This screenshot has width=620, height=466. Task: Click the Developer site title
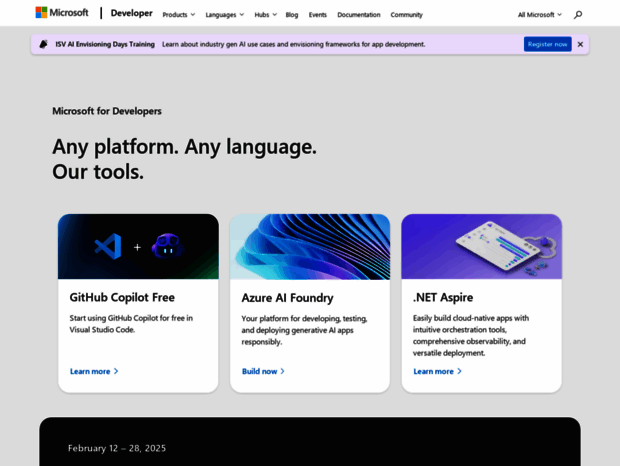[131, 13]
